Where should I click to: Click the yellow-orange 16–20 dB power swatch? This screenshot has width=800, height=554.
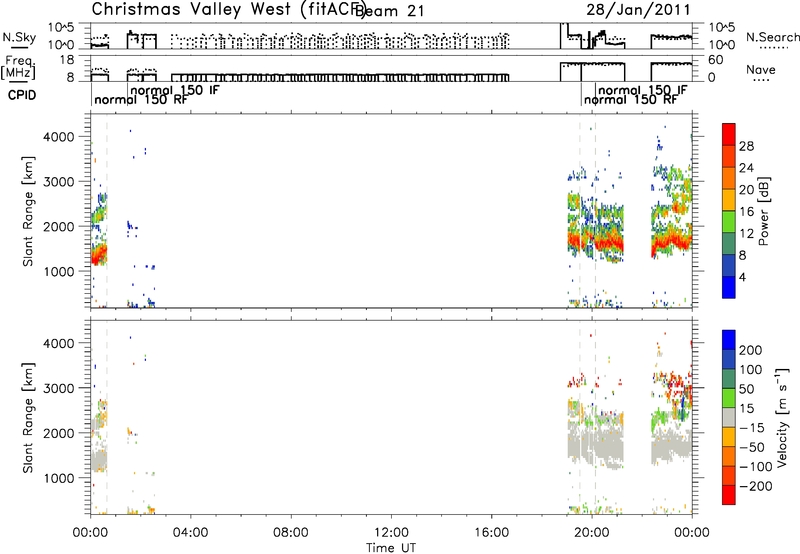[729, 199]
